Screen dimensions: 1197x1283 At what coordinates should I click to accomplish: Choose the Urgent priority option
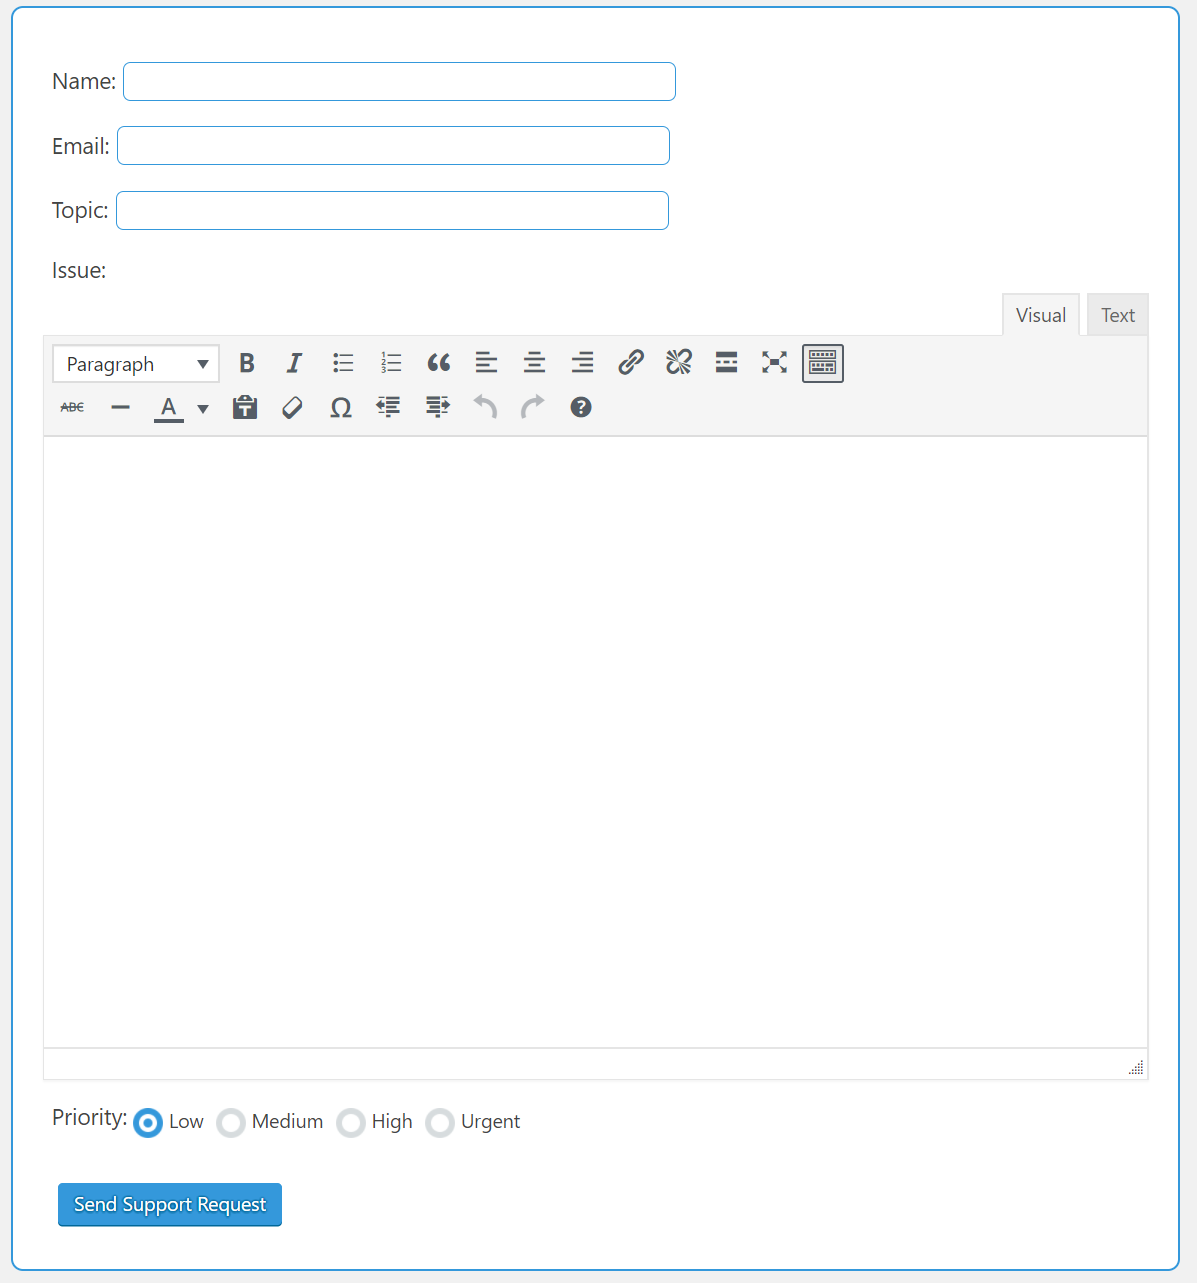[440, 1123]
